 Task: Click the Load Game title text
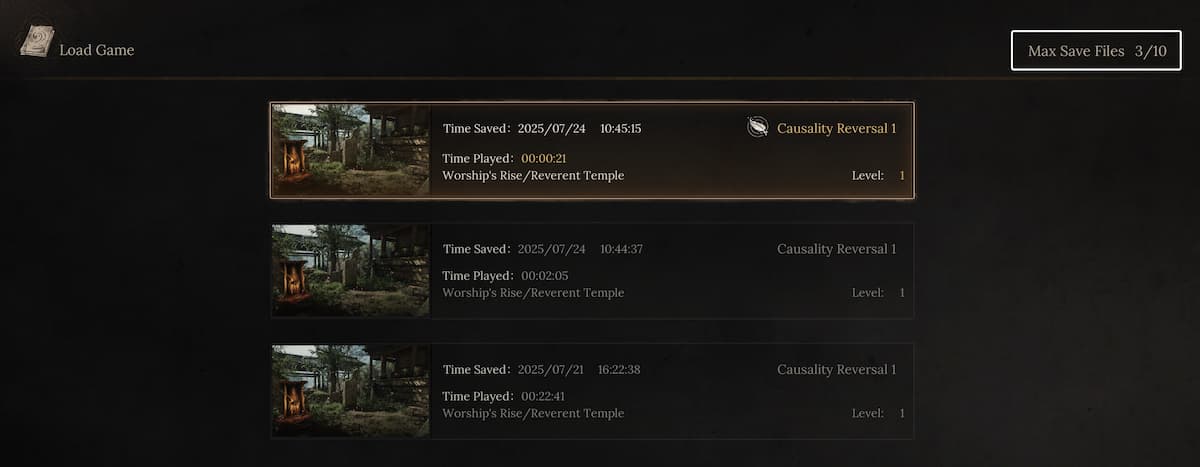[x=96, y=50]
